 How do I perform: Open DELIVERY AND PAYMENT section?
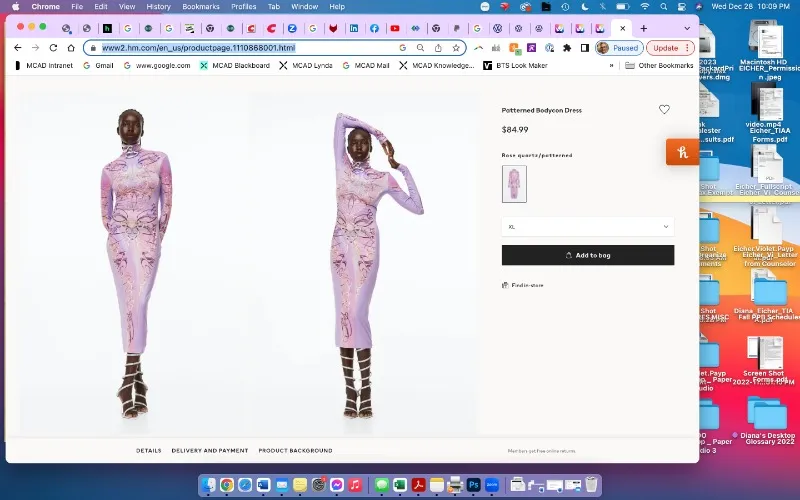(x=210, y=451)
